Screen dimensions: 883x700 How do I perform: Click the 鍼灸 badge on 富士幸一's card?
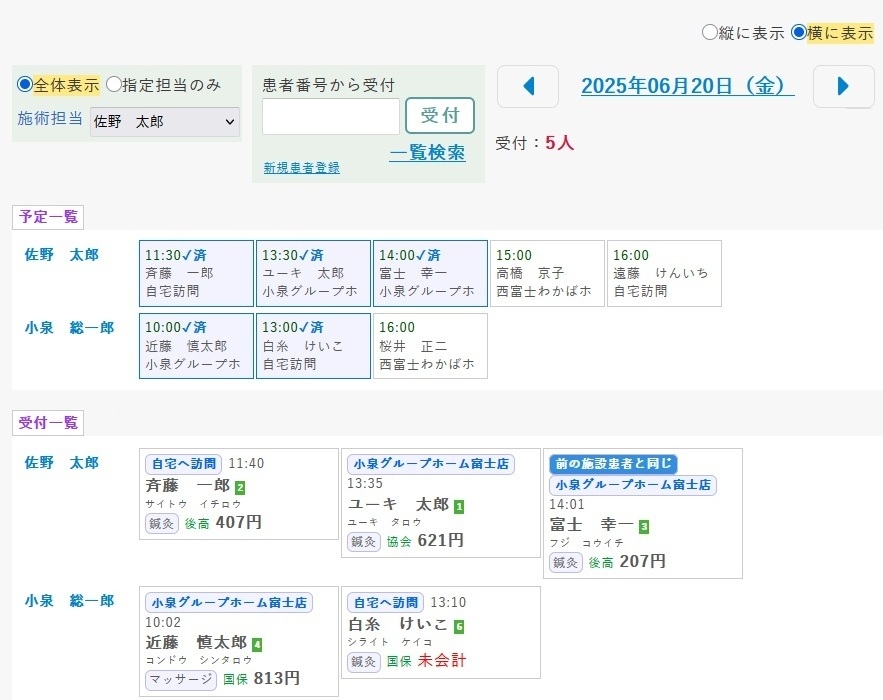coord(566,562)
